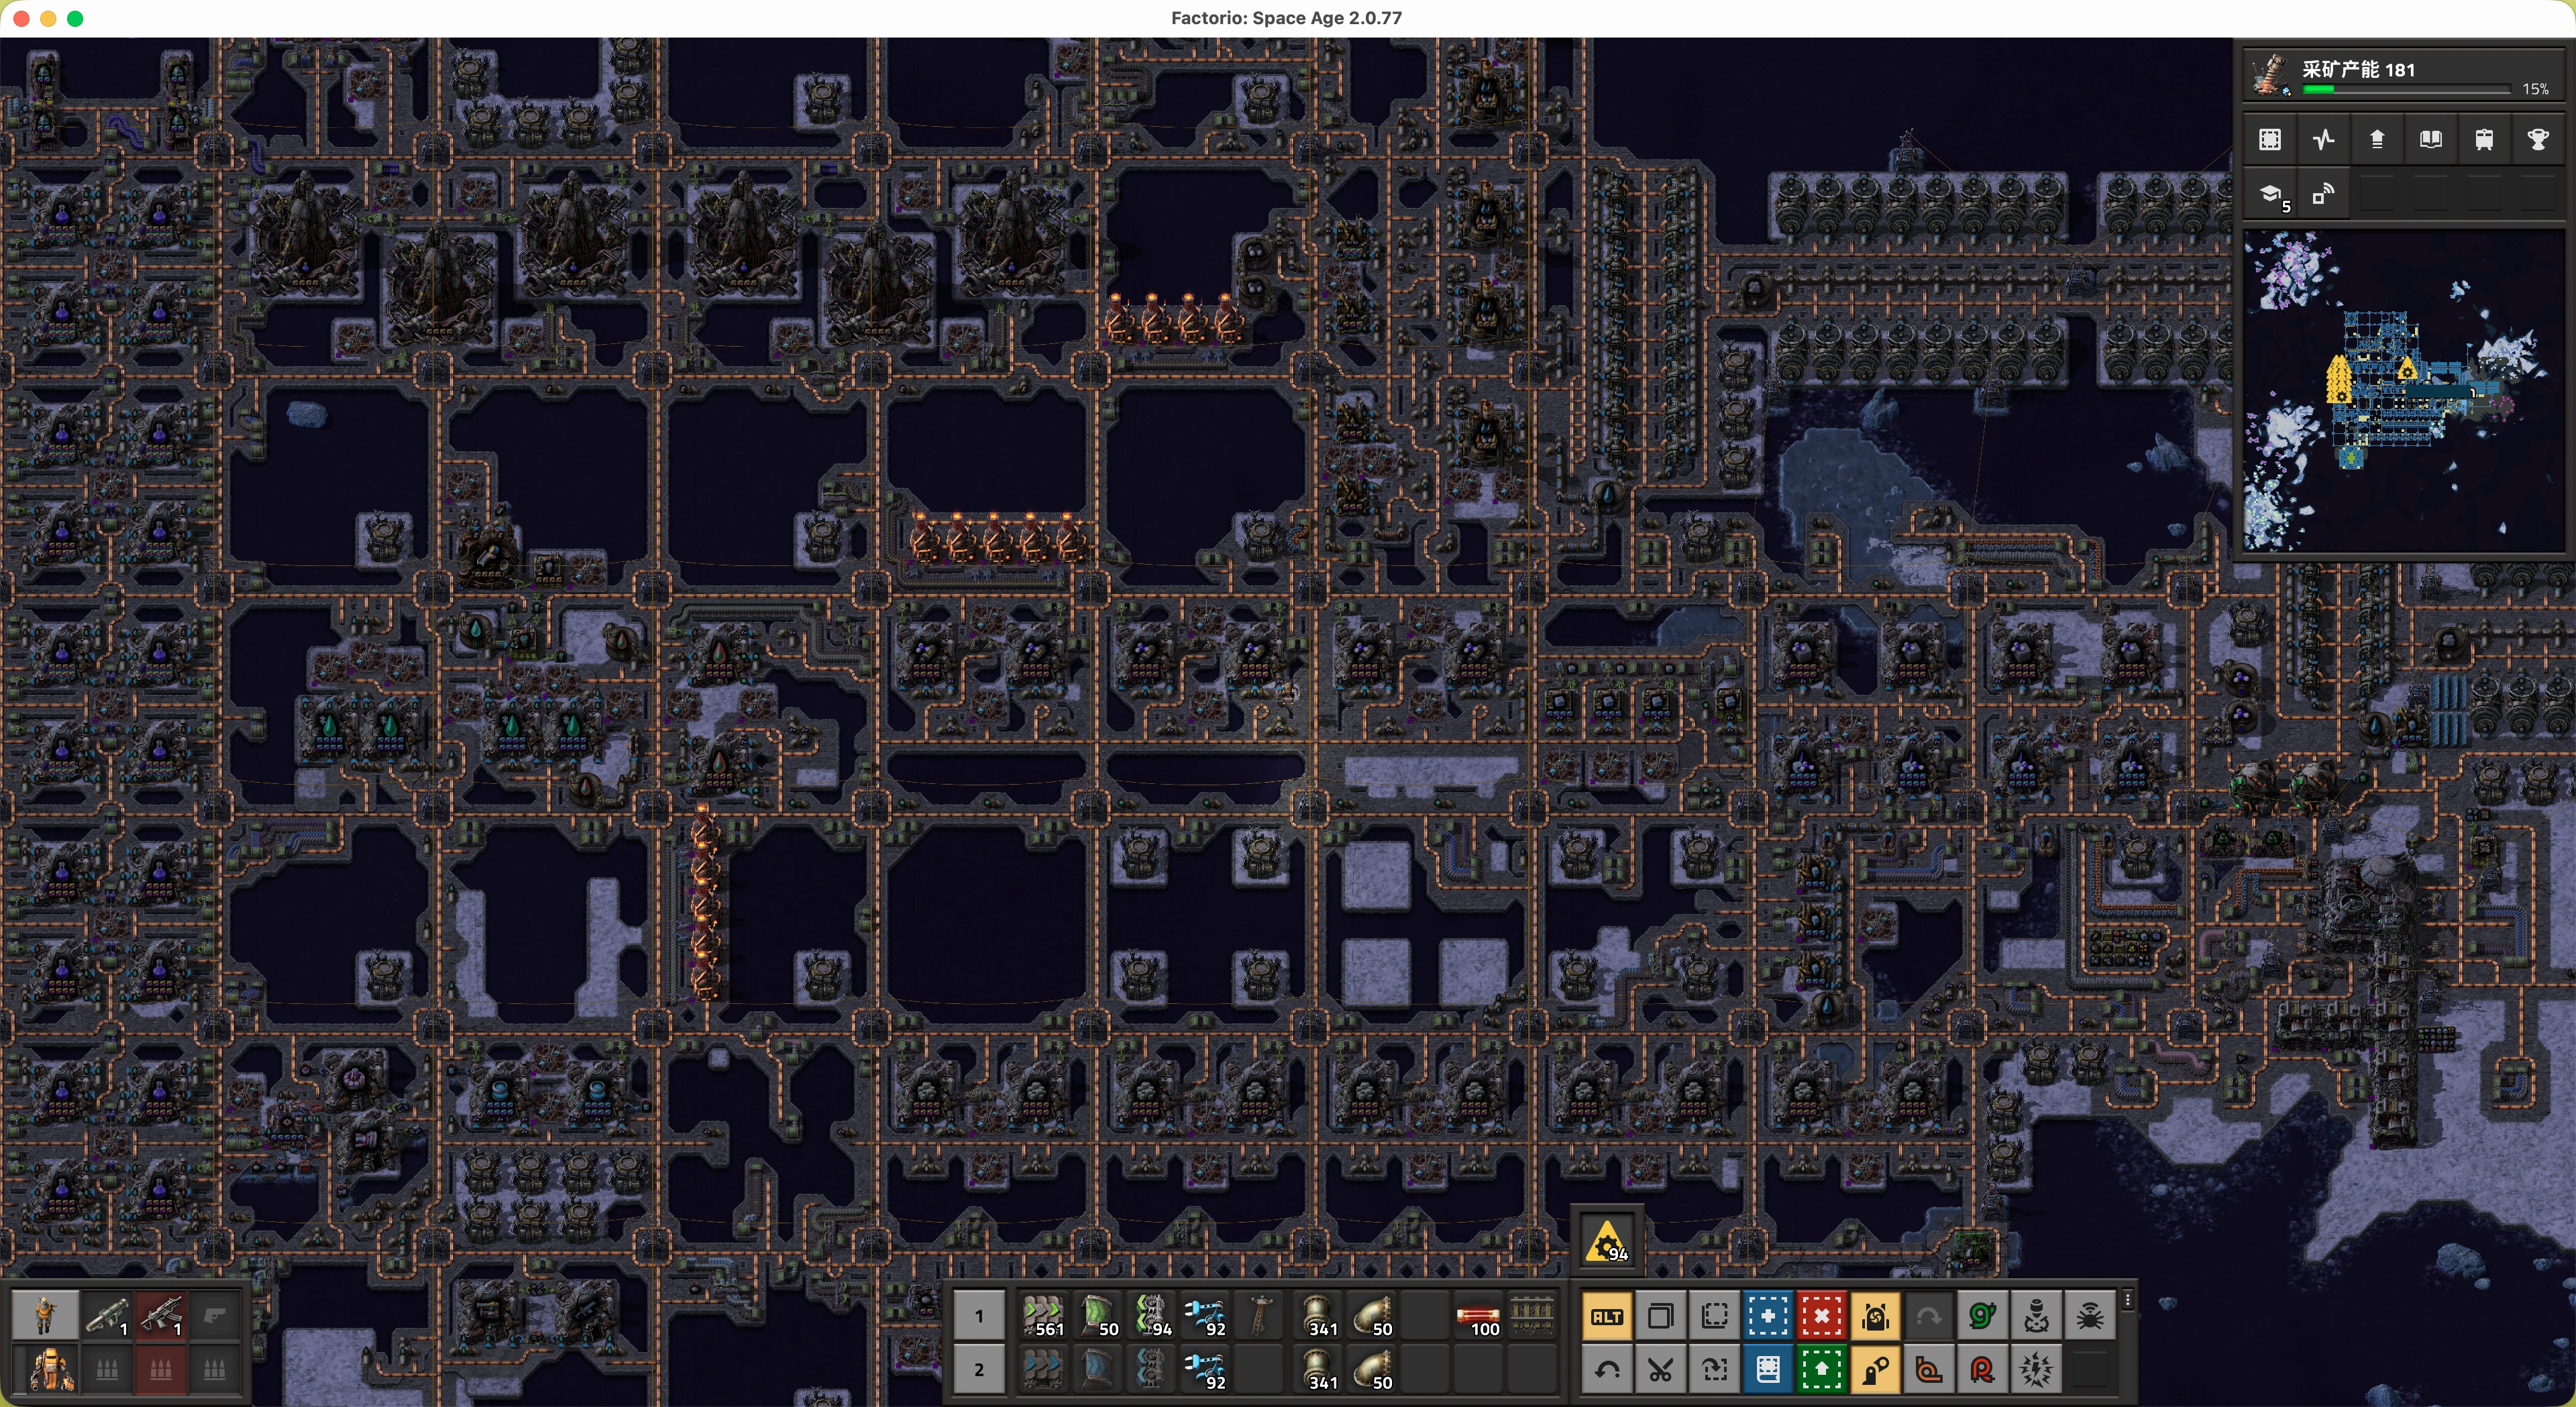Open the three-dot shortcut bar menu
Viewport: 2576px width, 1407px height.
pos(2128,1300)
